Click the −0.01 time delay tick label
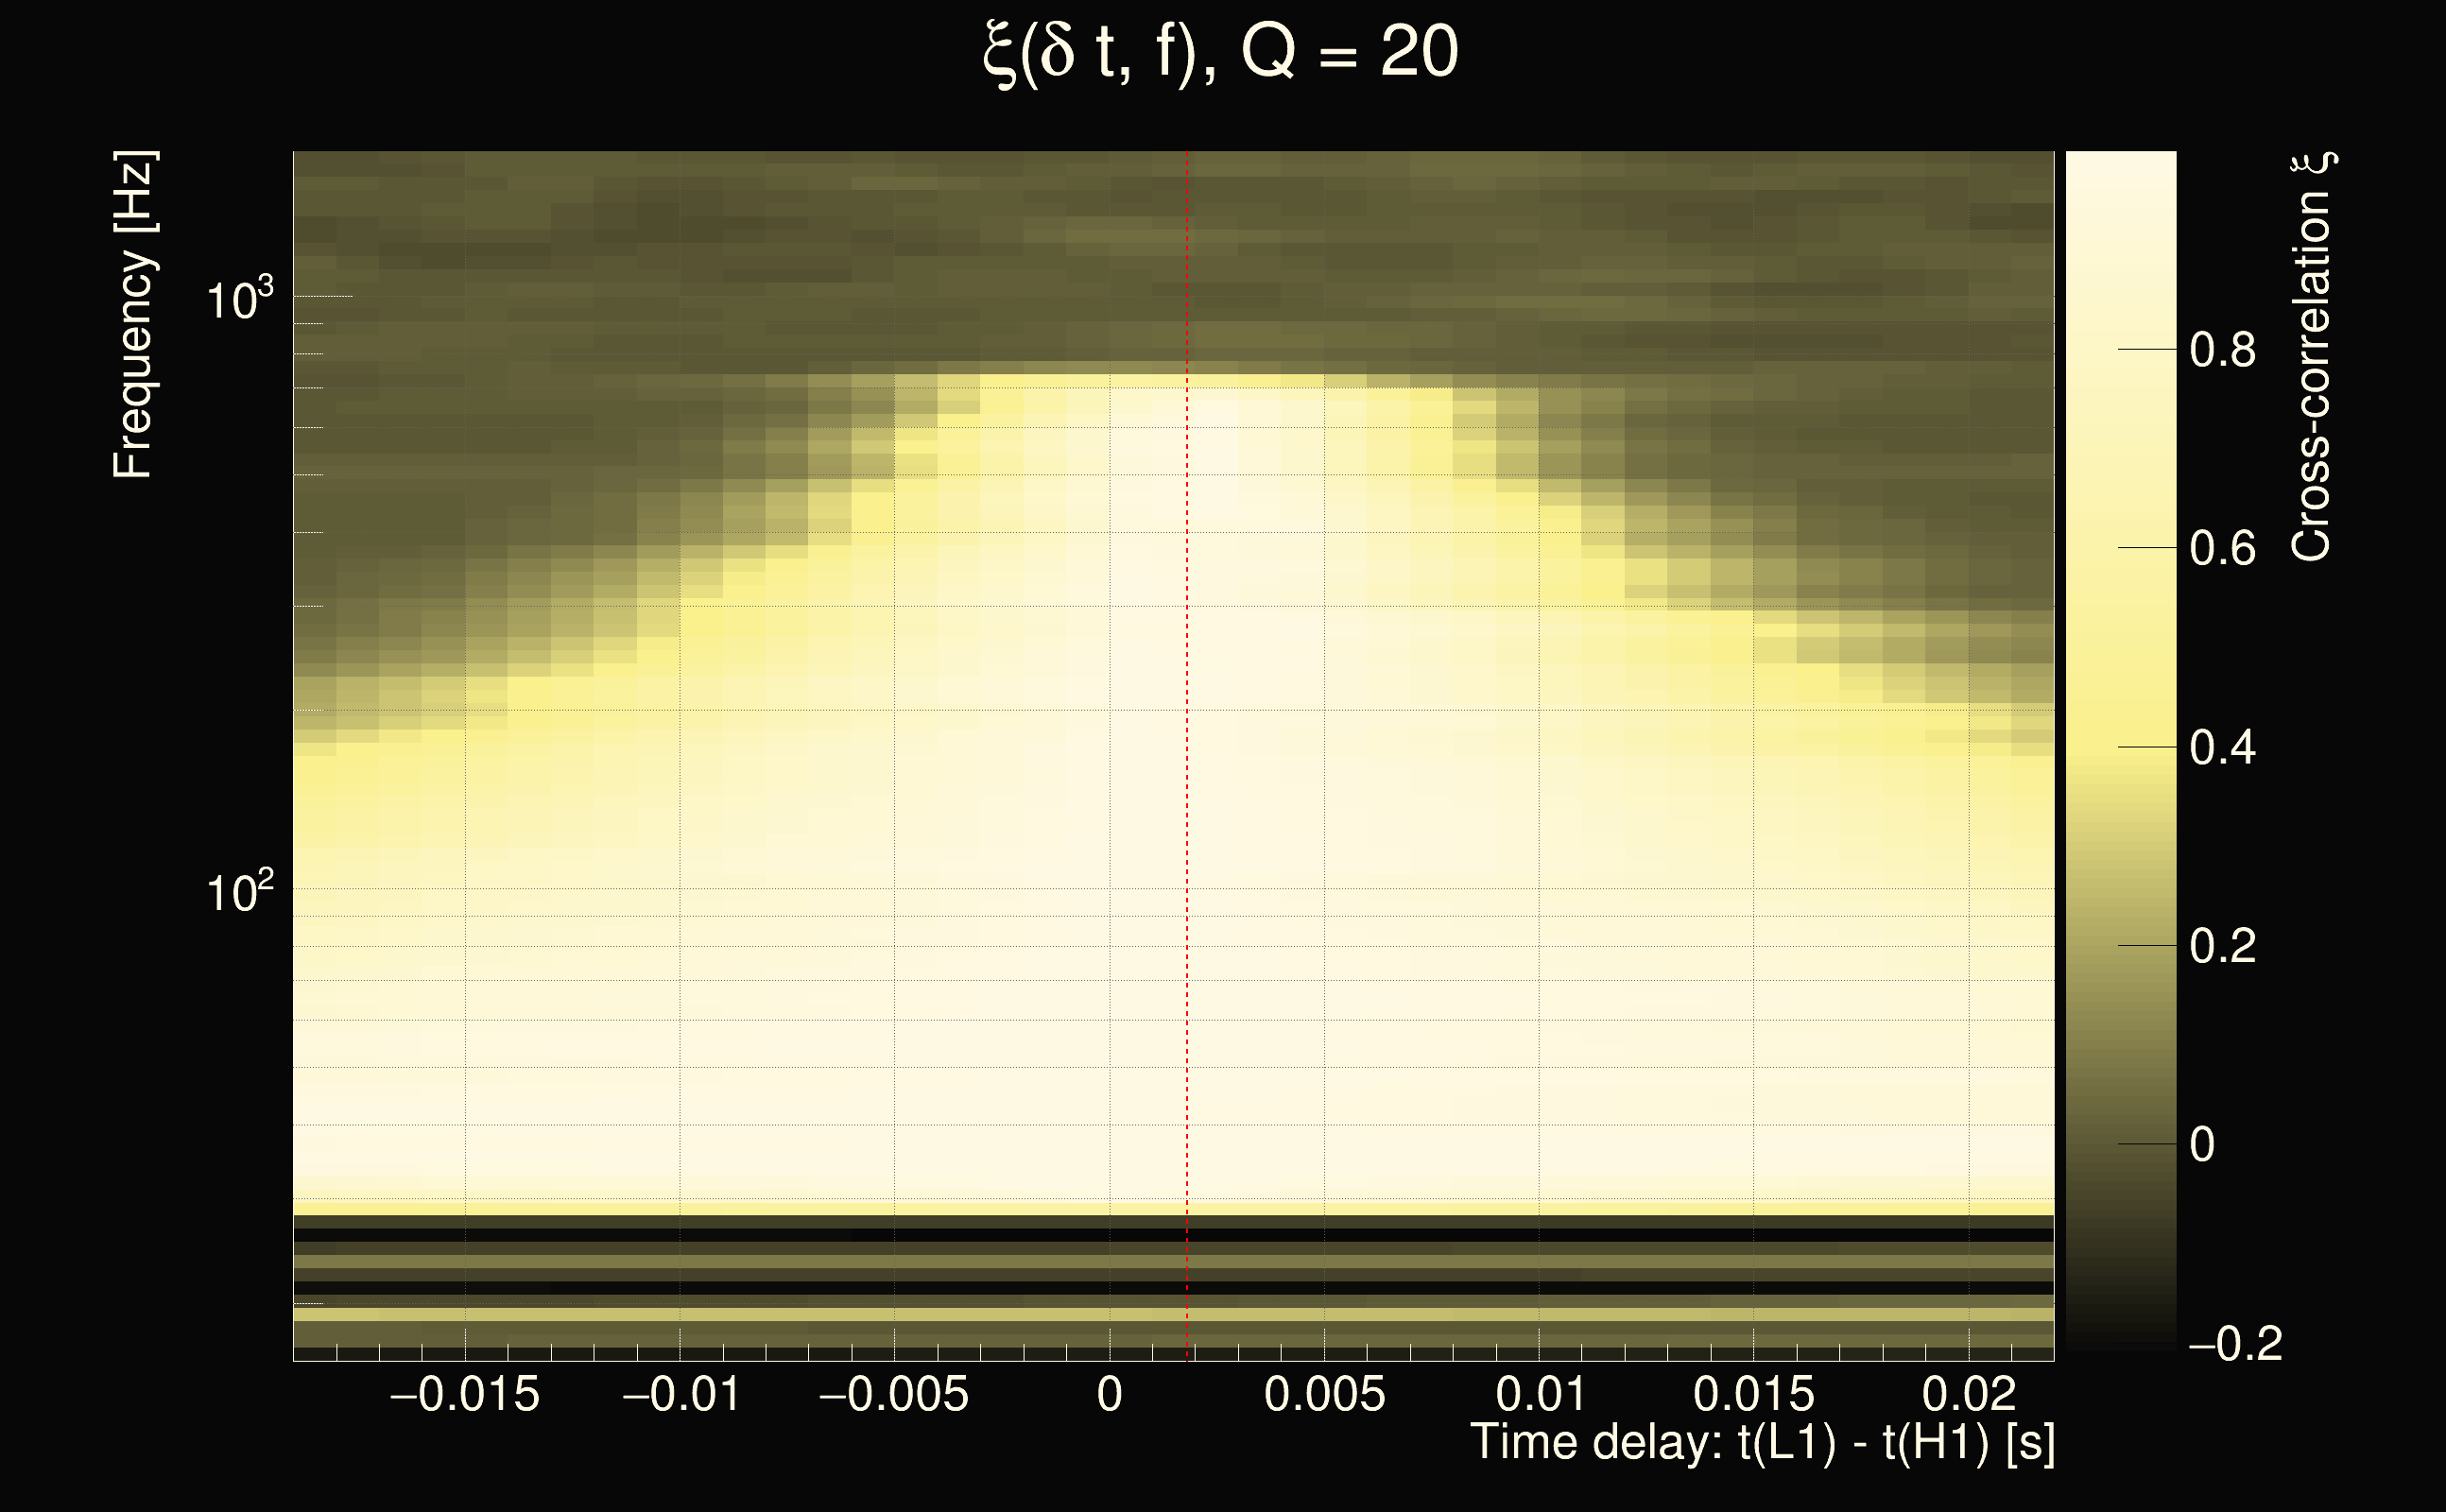The width and height of the screenshot is (2446, 1512). [x=681, y=1394]
